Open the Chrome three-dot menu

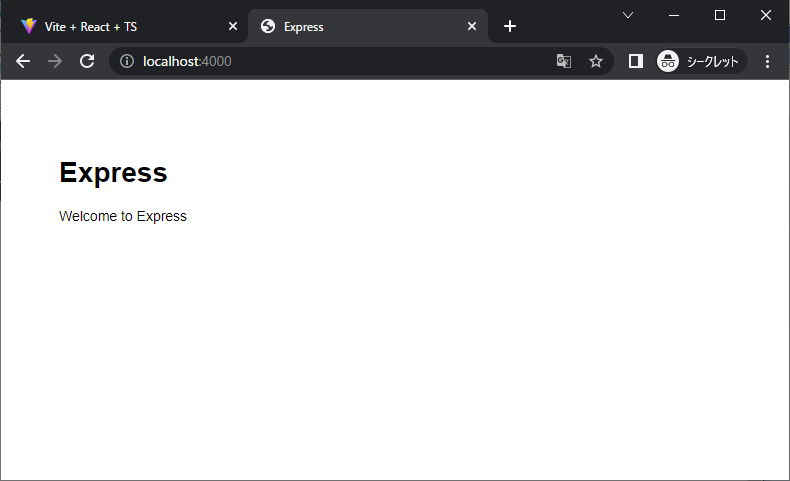[767, 61]
